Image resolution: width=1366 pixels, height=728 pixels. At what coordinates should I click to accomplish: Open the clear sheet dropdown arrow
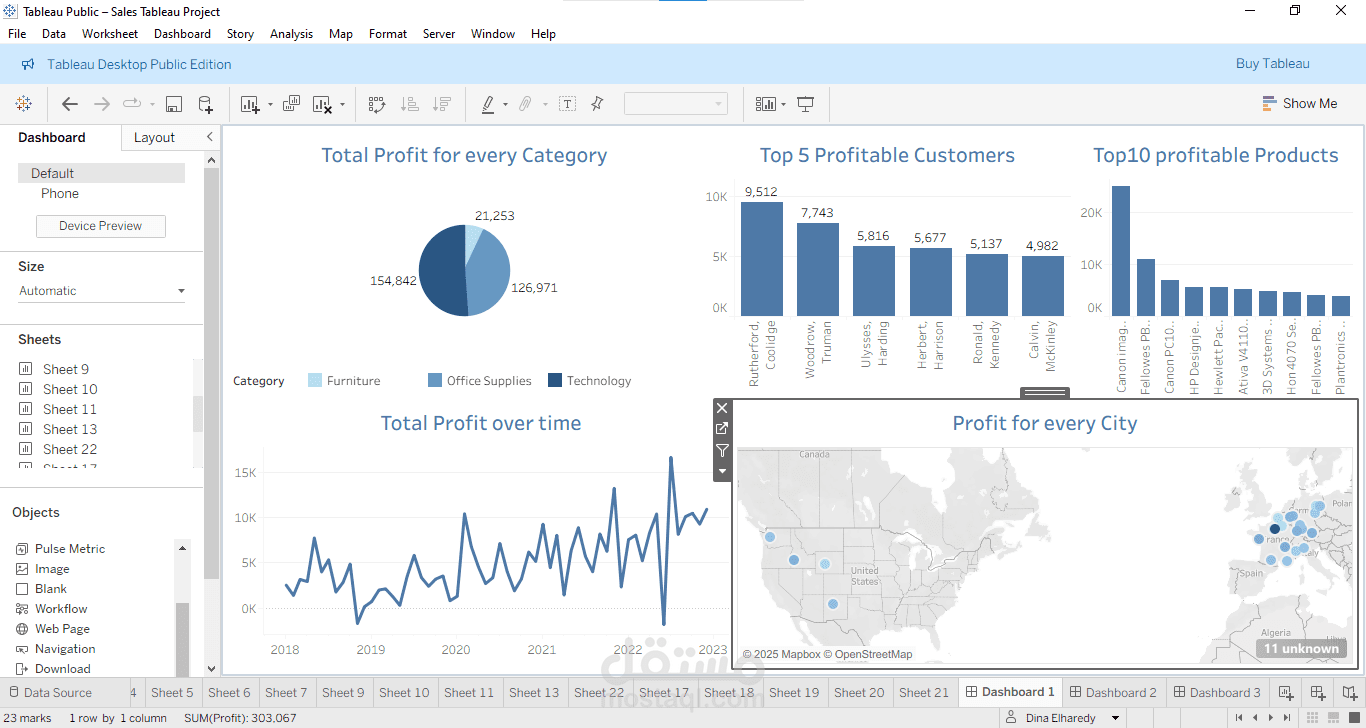click(x=342, y=104)
